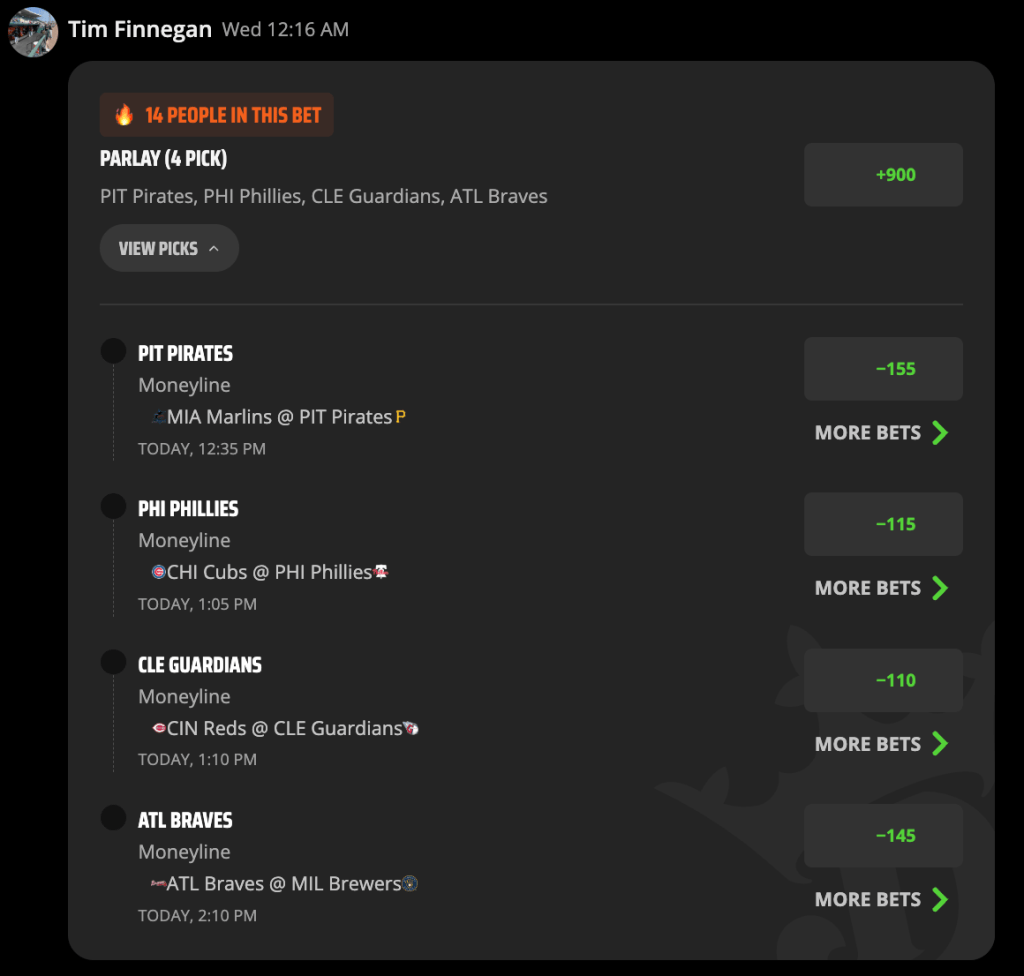Open More Bets arrow for Marlins at Pirates
This screenshot has height=976, width=1024.
click(x=940, y=432)
